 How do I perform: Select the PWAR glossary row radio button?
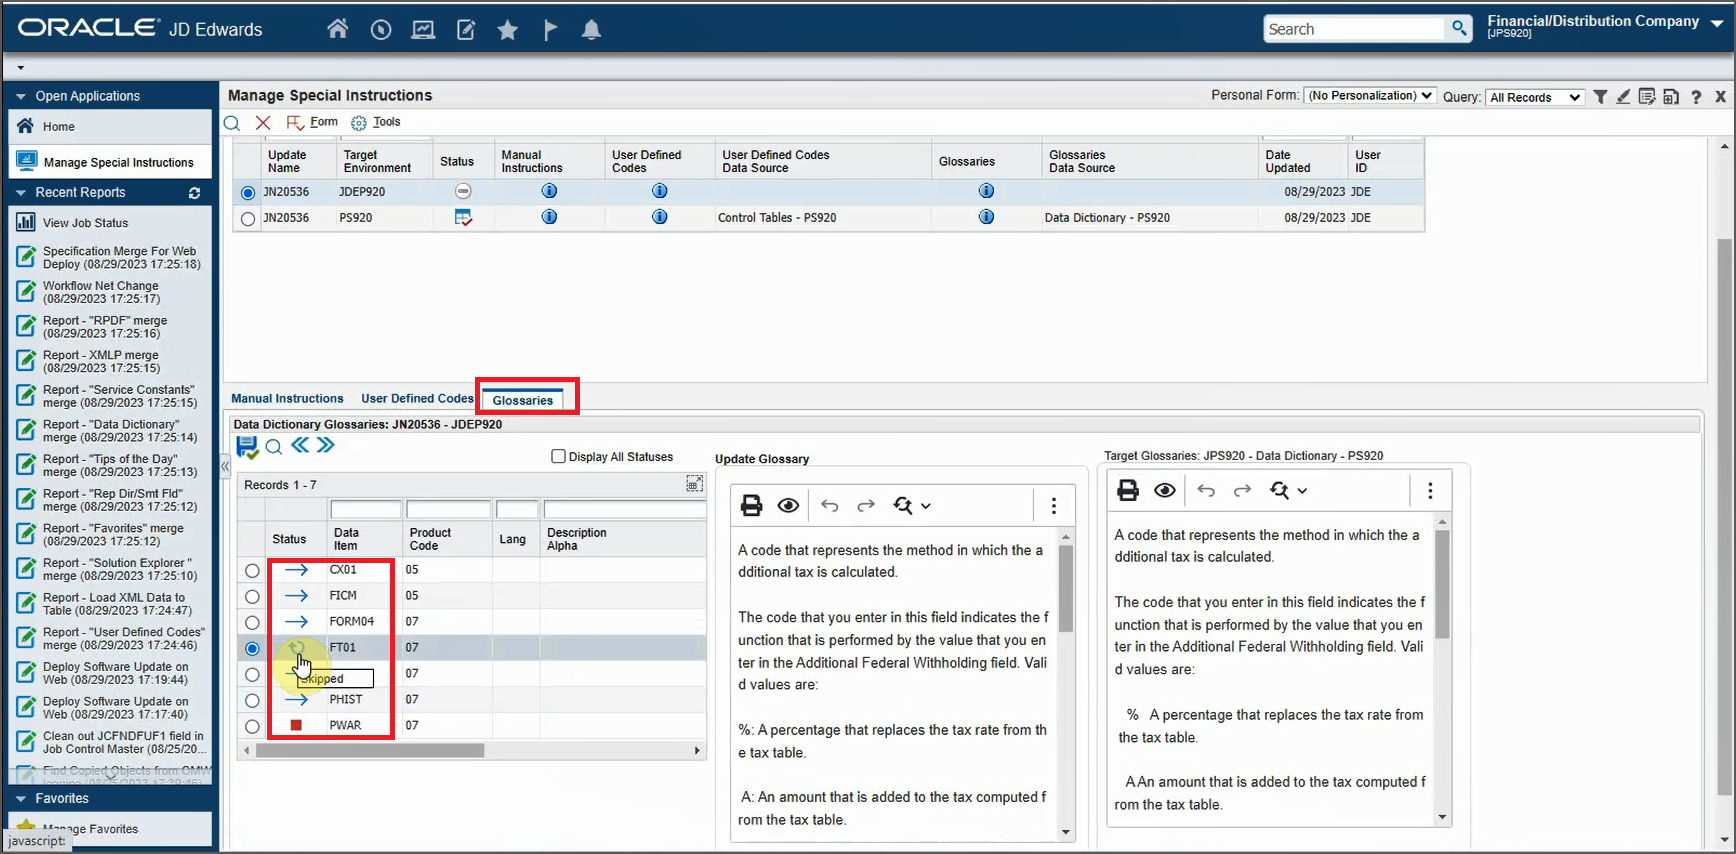[x=252, y=727]
